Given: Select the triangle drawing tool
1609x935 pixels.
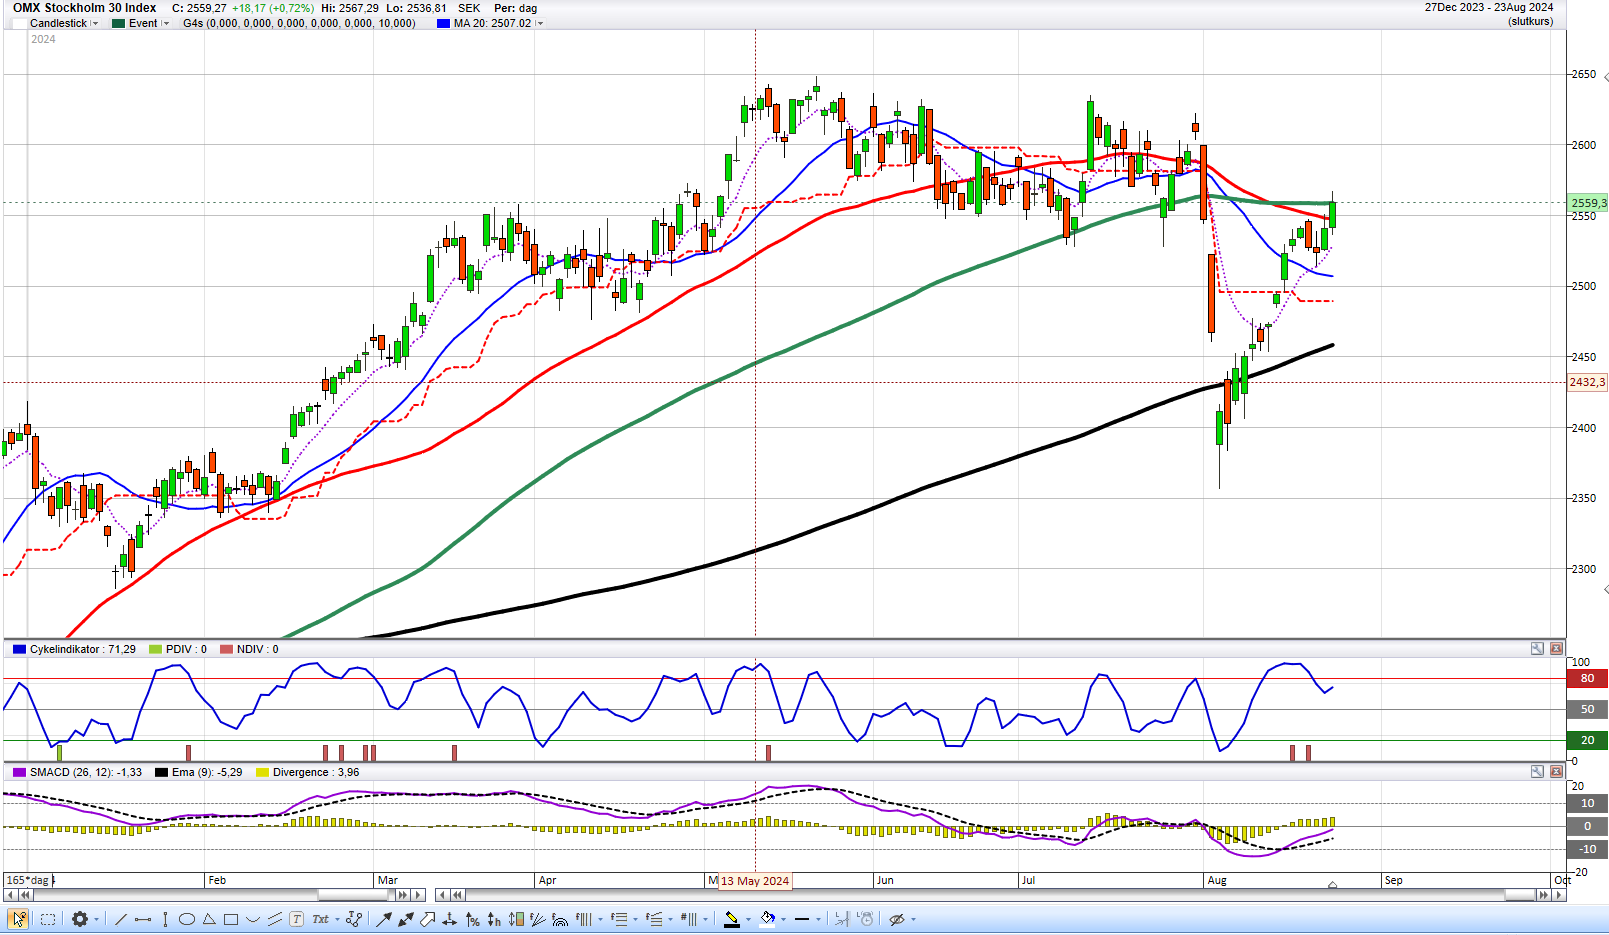Looking at the screenshot, I should point(209,919).
